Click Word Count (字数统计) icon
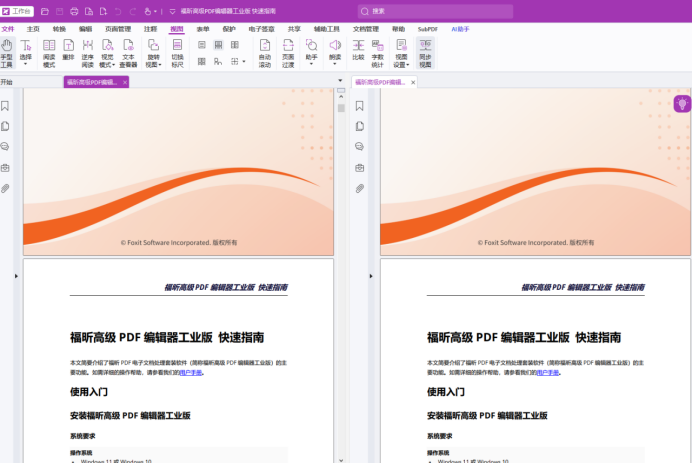This screenshot has width=693, height=463. [x=377, y=53]
